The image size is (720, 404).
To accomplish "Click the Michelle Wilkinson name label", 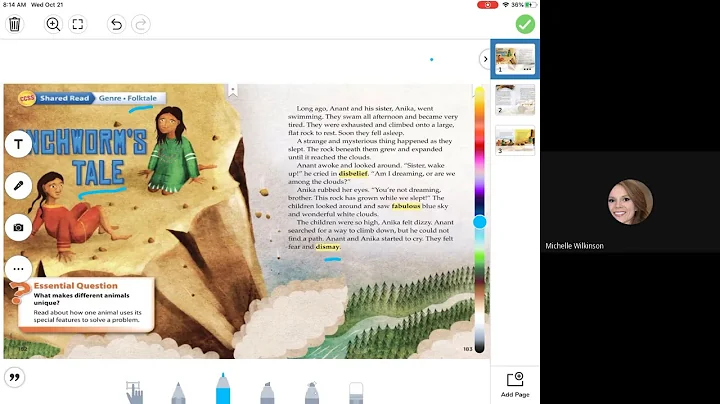I will pyautogui.click(x=574, y=246).
